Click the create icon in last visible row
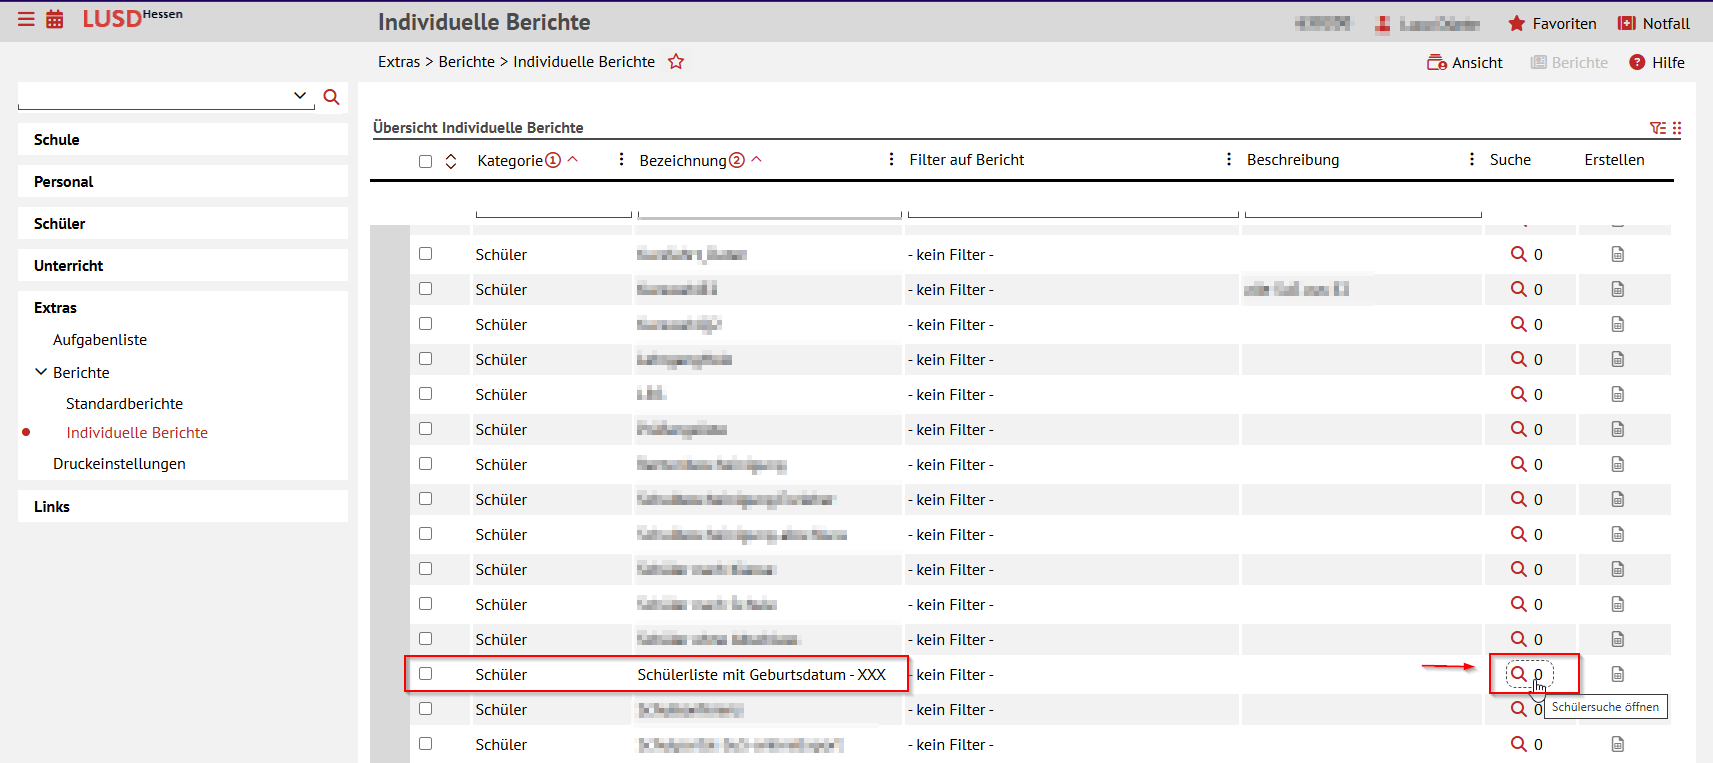Image resolution: width=1713 pixels, height=763 pixels. (1618, 745)
